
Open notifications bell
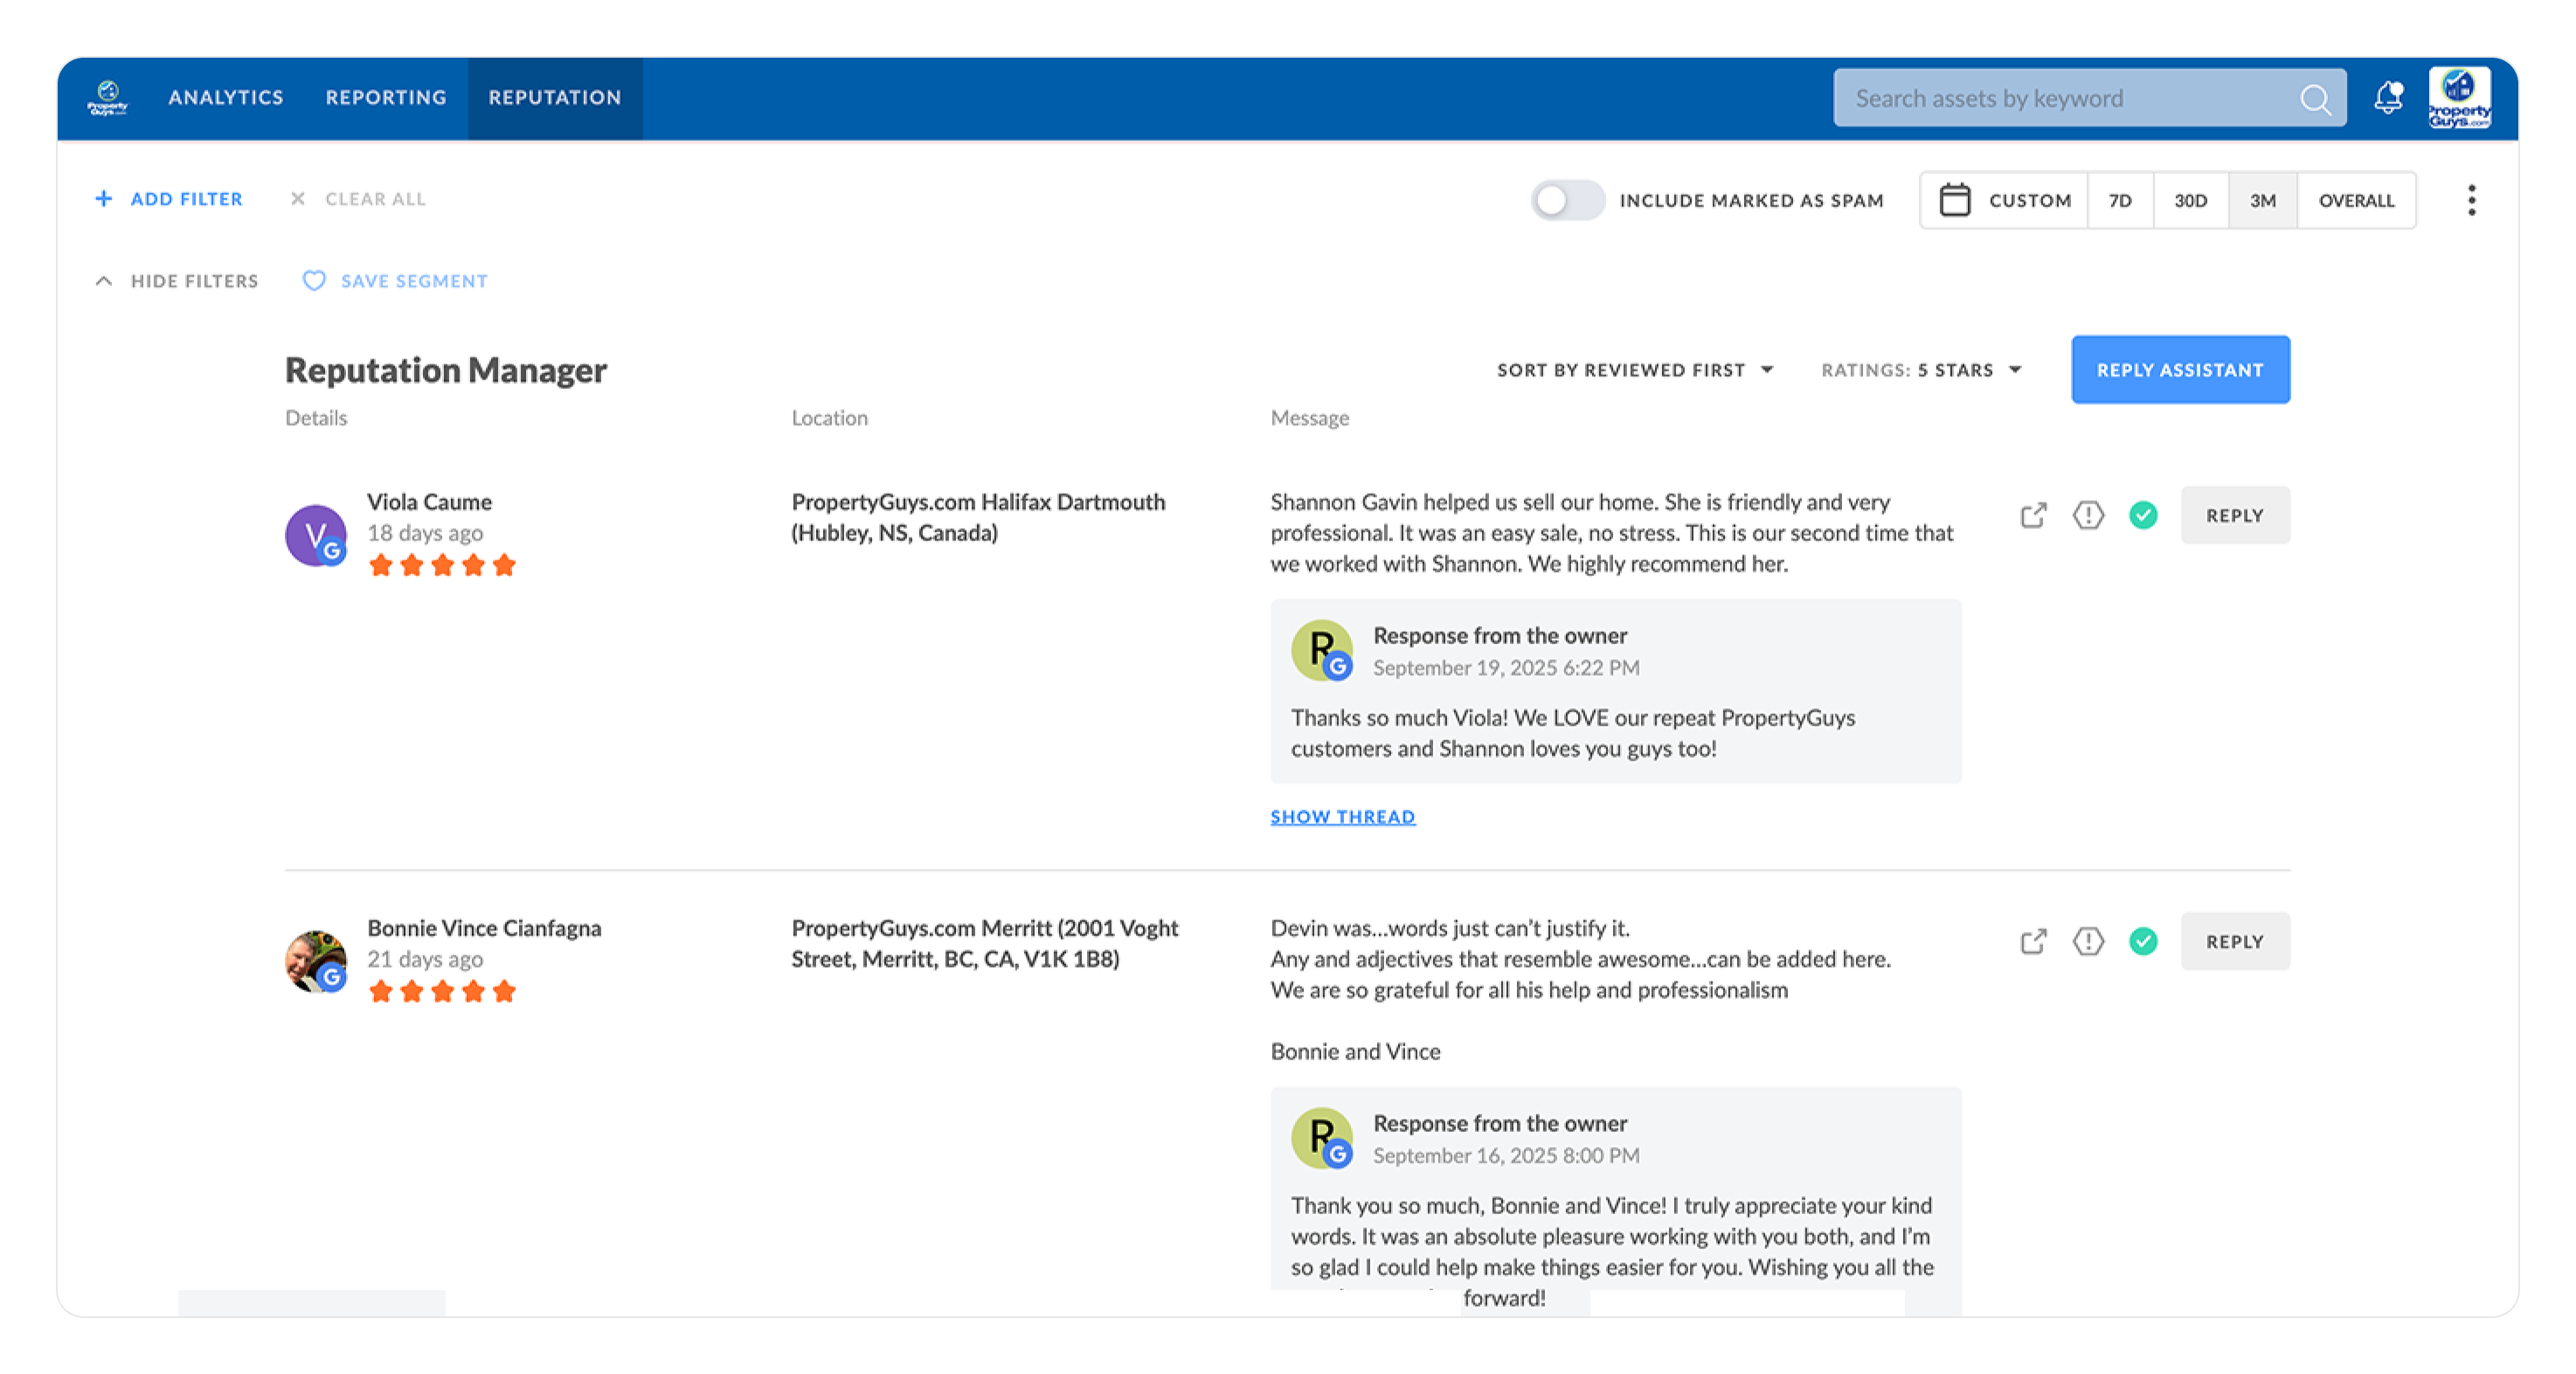click(2388, 97)
